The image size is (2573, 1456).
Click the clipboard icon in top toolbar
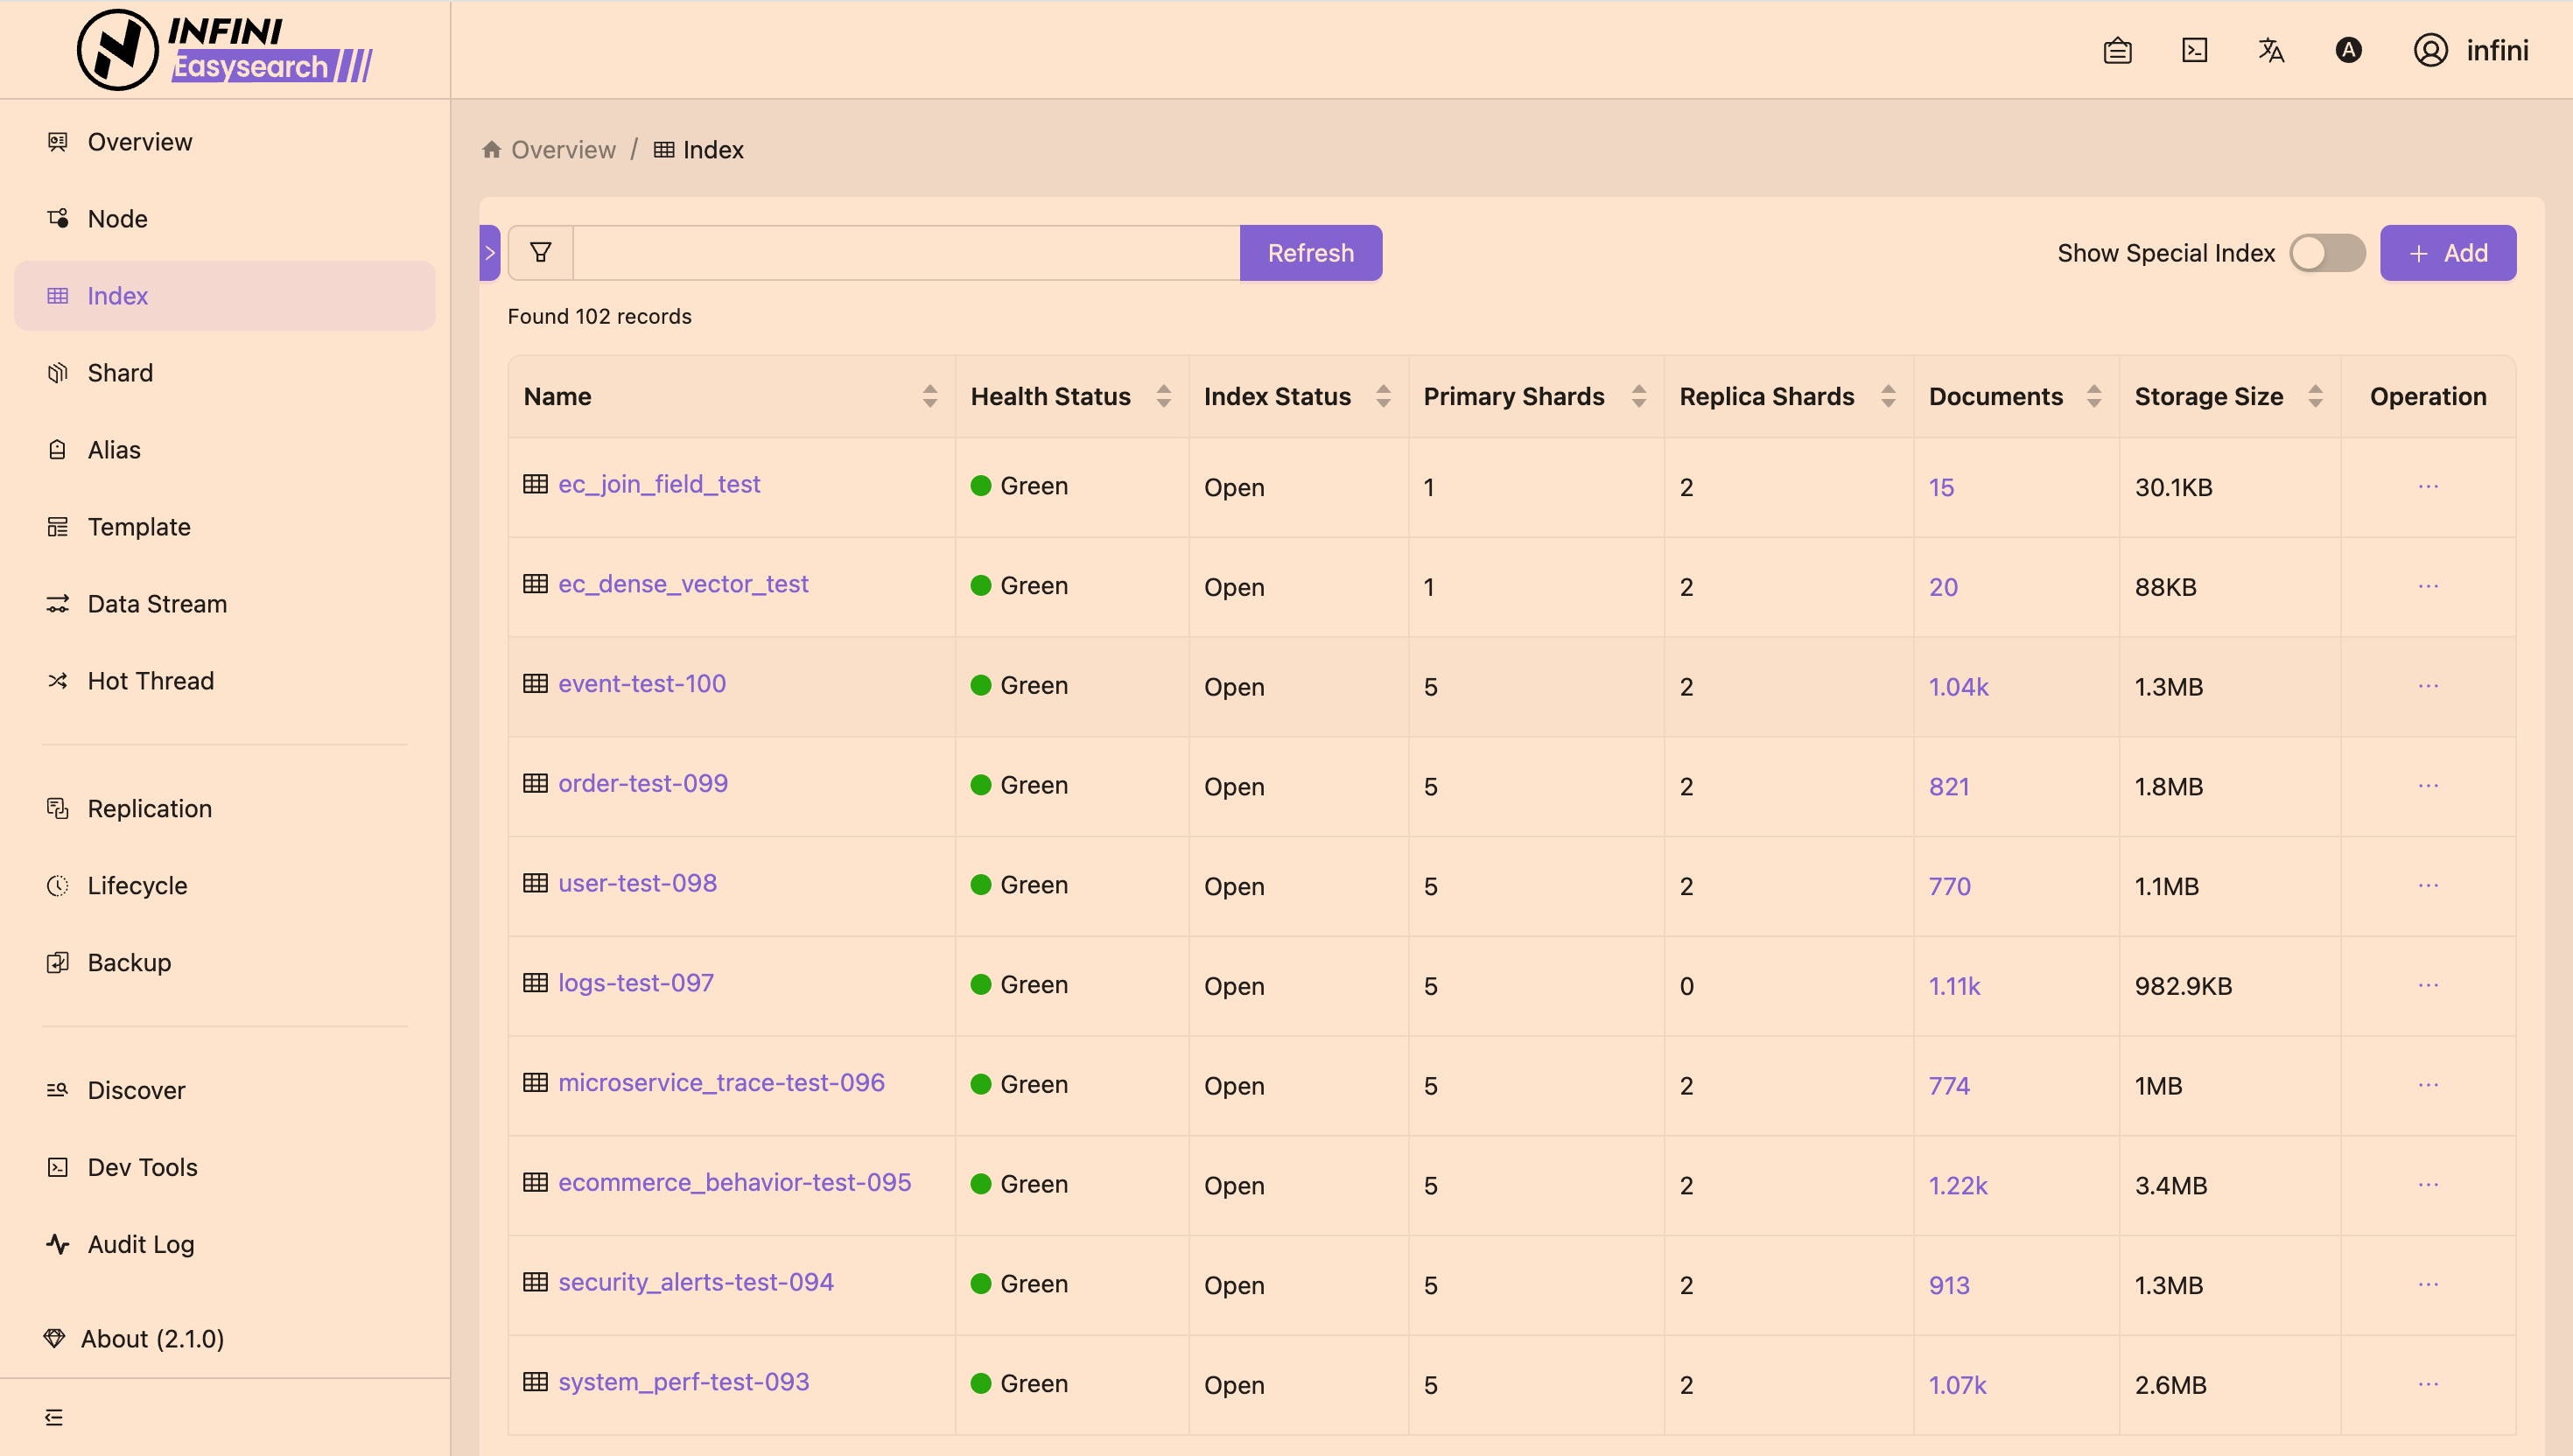point(2118,50)
